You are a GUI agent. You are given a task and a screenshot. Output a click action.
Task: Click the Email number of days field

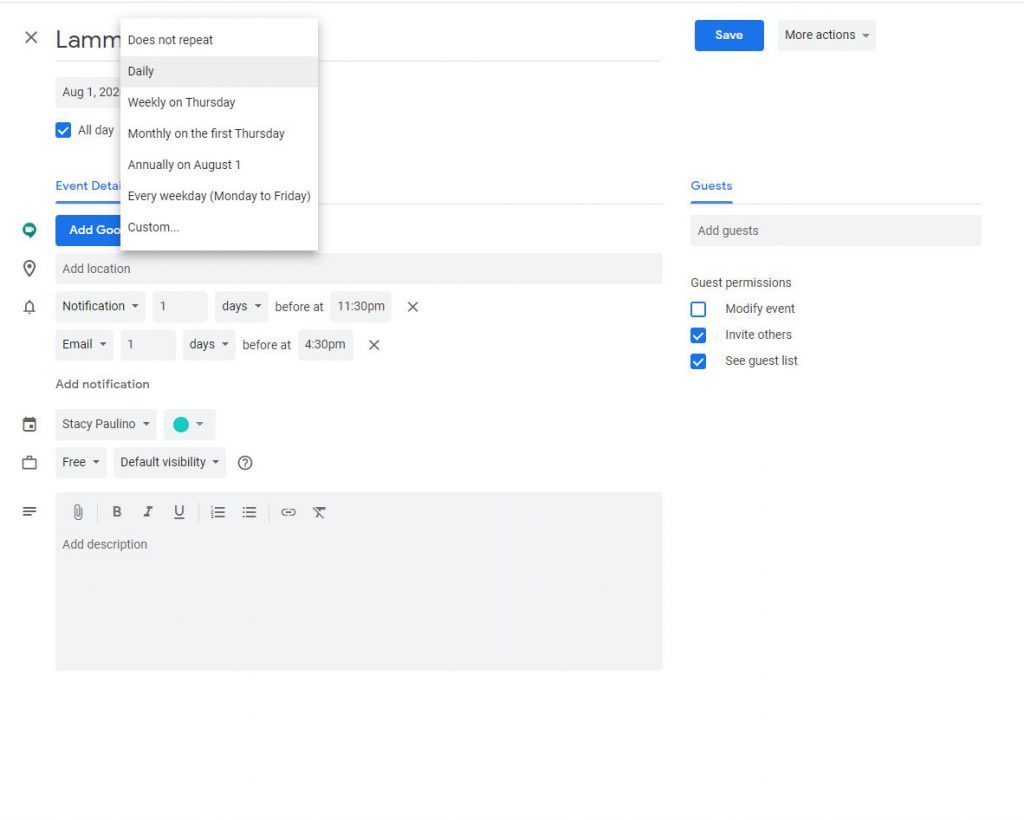[x=148, y=344]
